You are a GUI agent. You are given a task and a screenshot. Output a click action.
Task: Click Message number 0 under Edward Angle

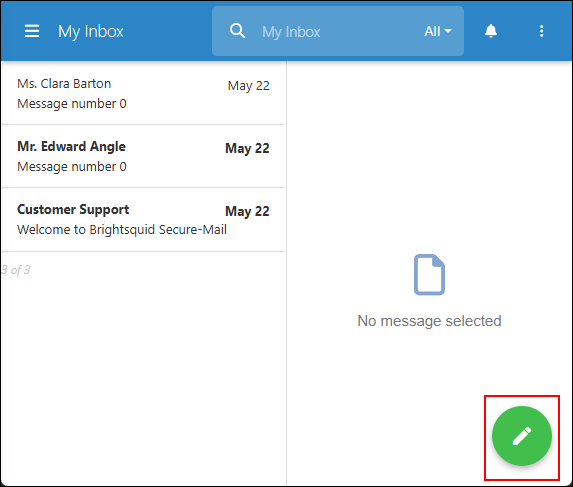point(72,167)
